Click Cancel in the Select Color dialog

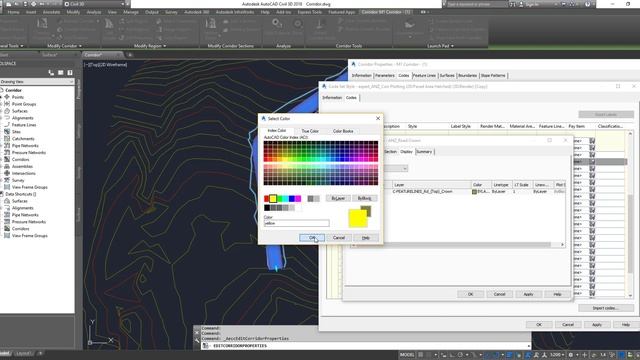pos(339,238)
